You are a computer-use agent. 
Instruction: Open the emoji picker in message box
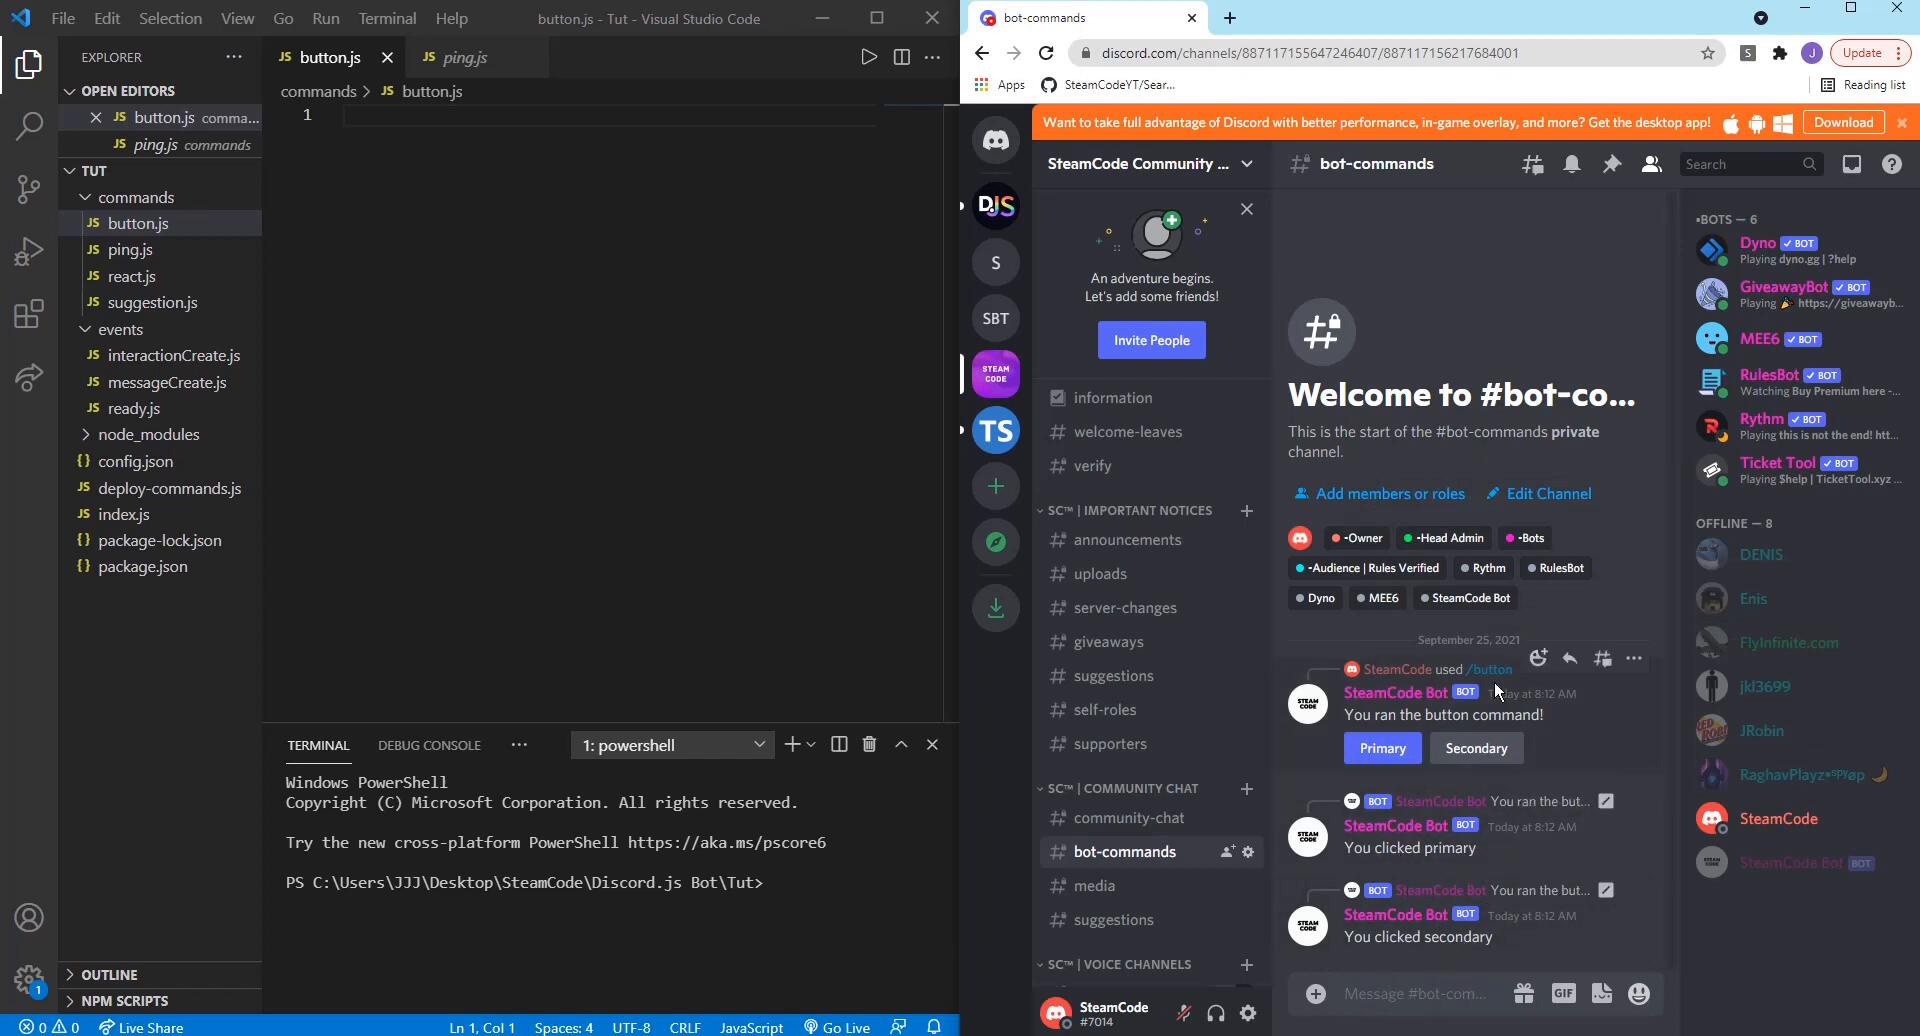1638,993
